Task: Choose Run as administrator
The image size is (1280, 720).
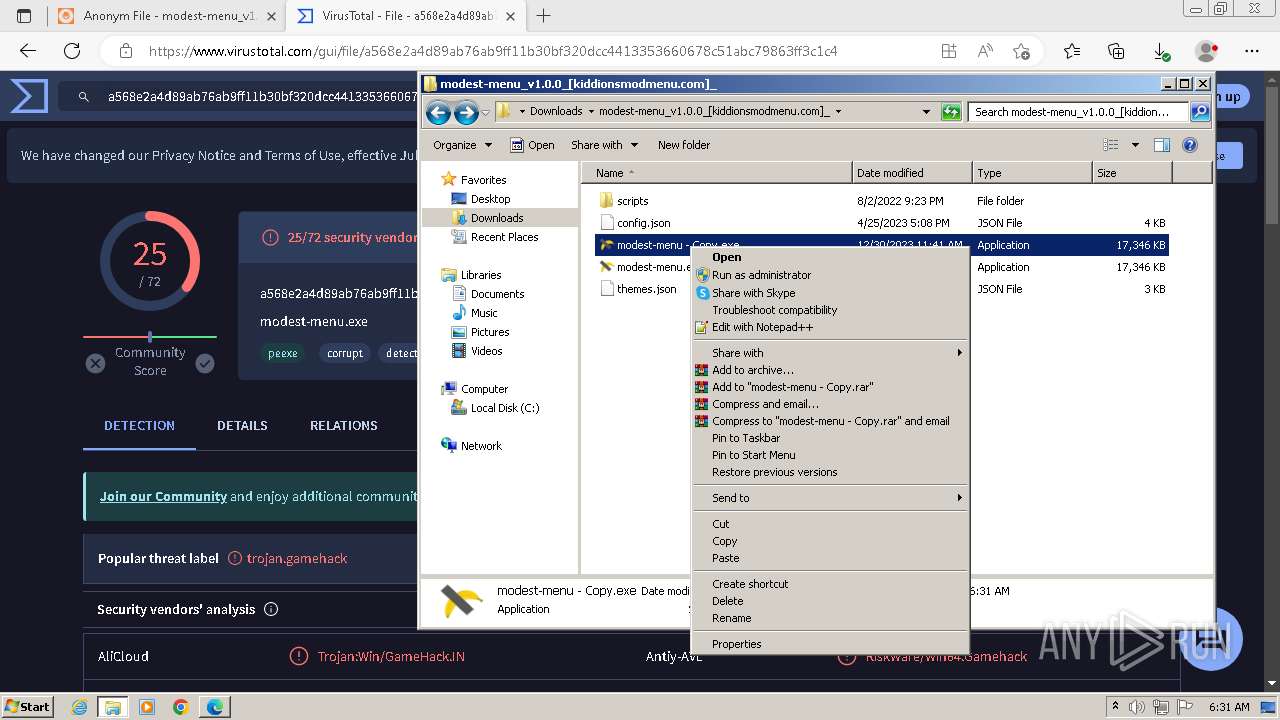Action: coord(830,275)
